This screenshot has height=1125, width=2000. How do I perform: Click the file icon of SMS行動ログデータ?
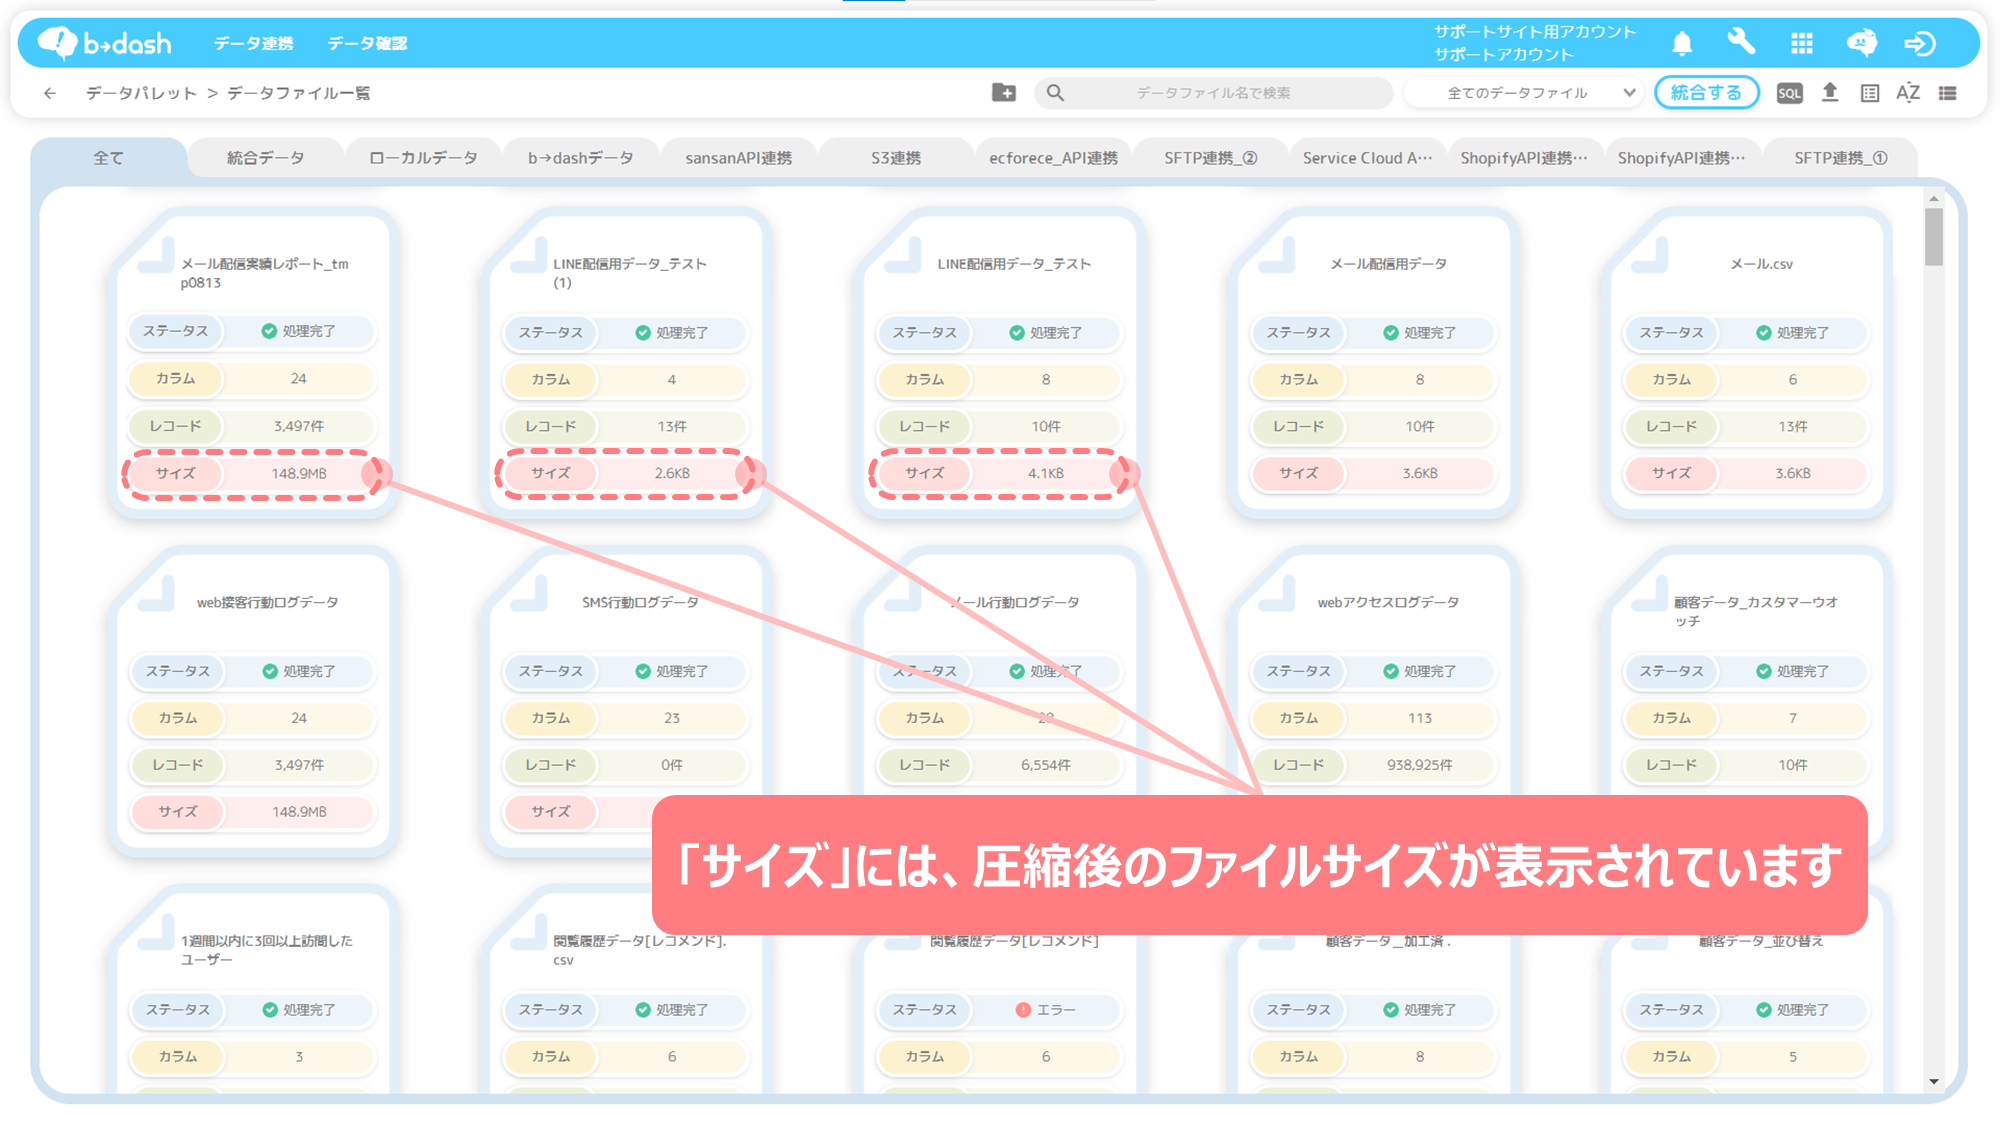528,593
